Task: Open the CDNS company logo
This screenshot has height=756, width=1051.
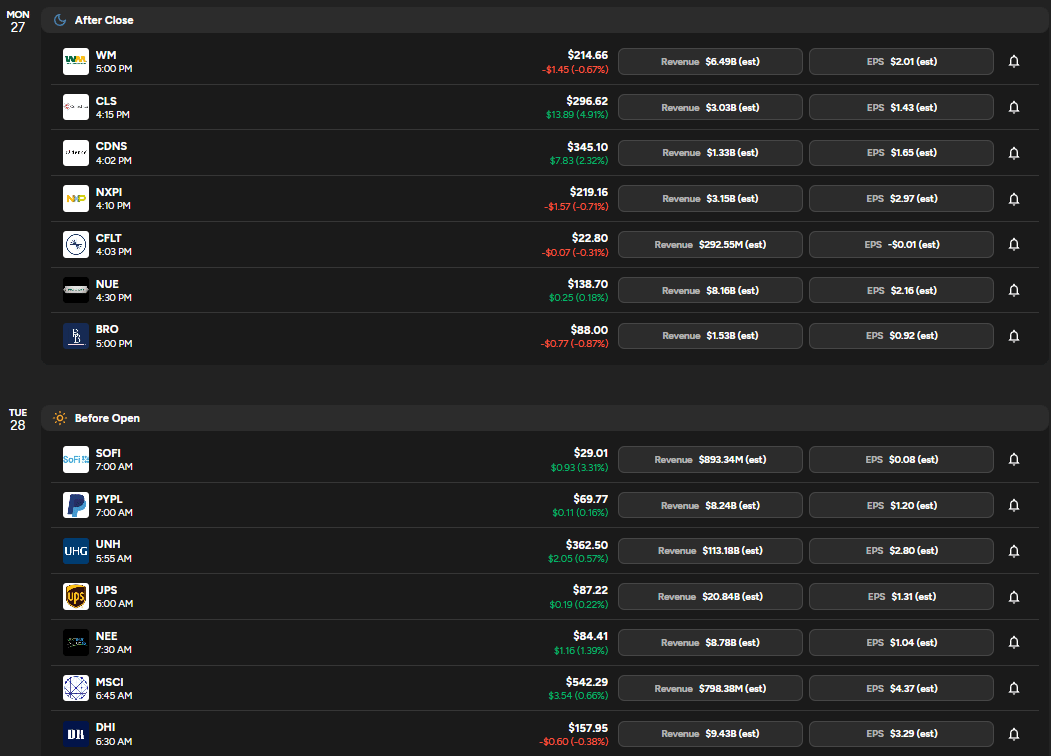Action: point(76,153)
